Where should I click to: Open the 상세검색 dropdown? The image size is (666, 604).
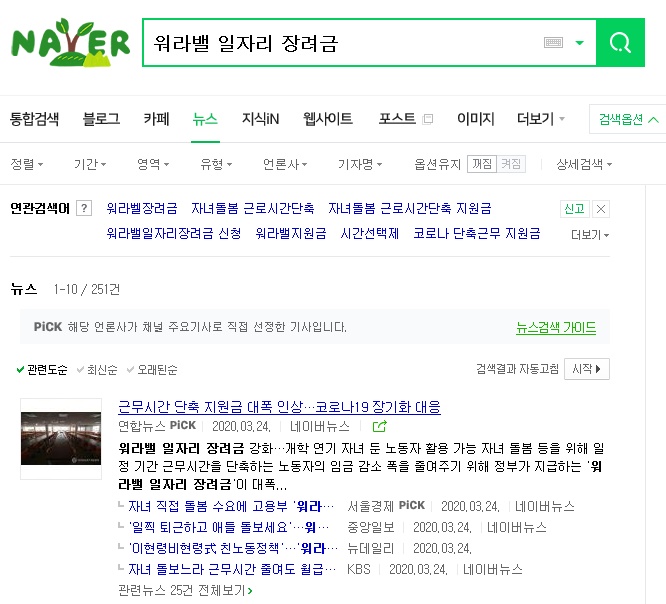(584, 164)
